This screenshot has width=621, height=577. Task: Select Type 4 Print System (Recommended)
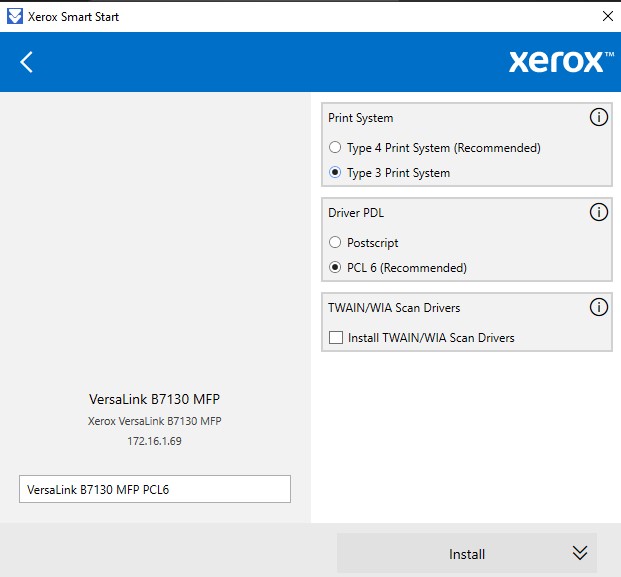point(335,147)
